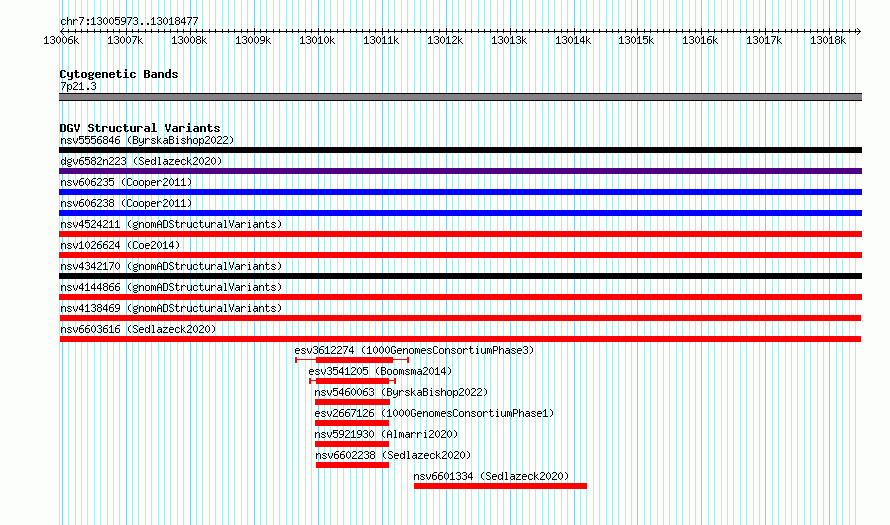The image size is (890, 525).
Task: Select the nsv1026624 (Coe2014) label
Action: tap(120, 245)
